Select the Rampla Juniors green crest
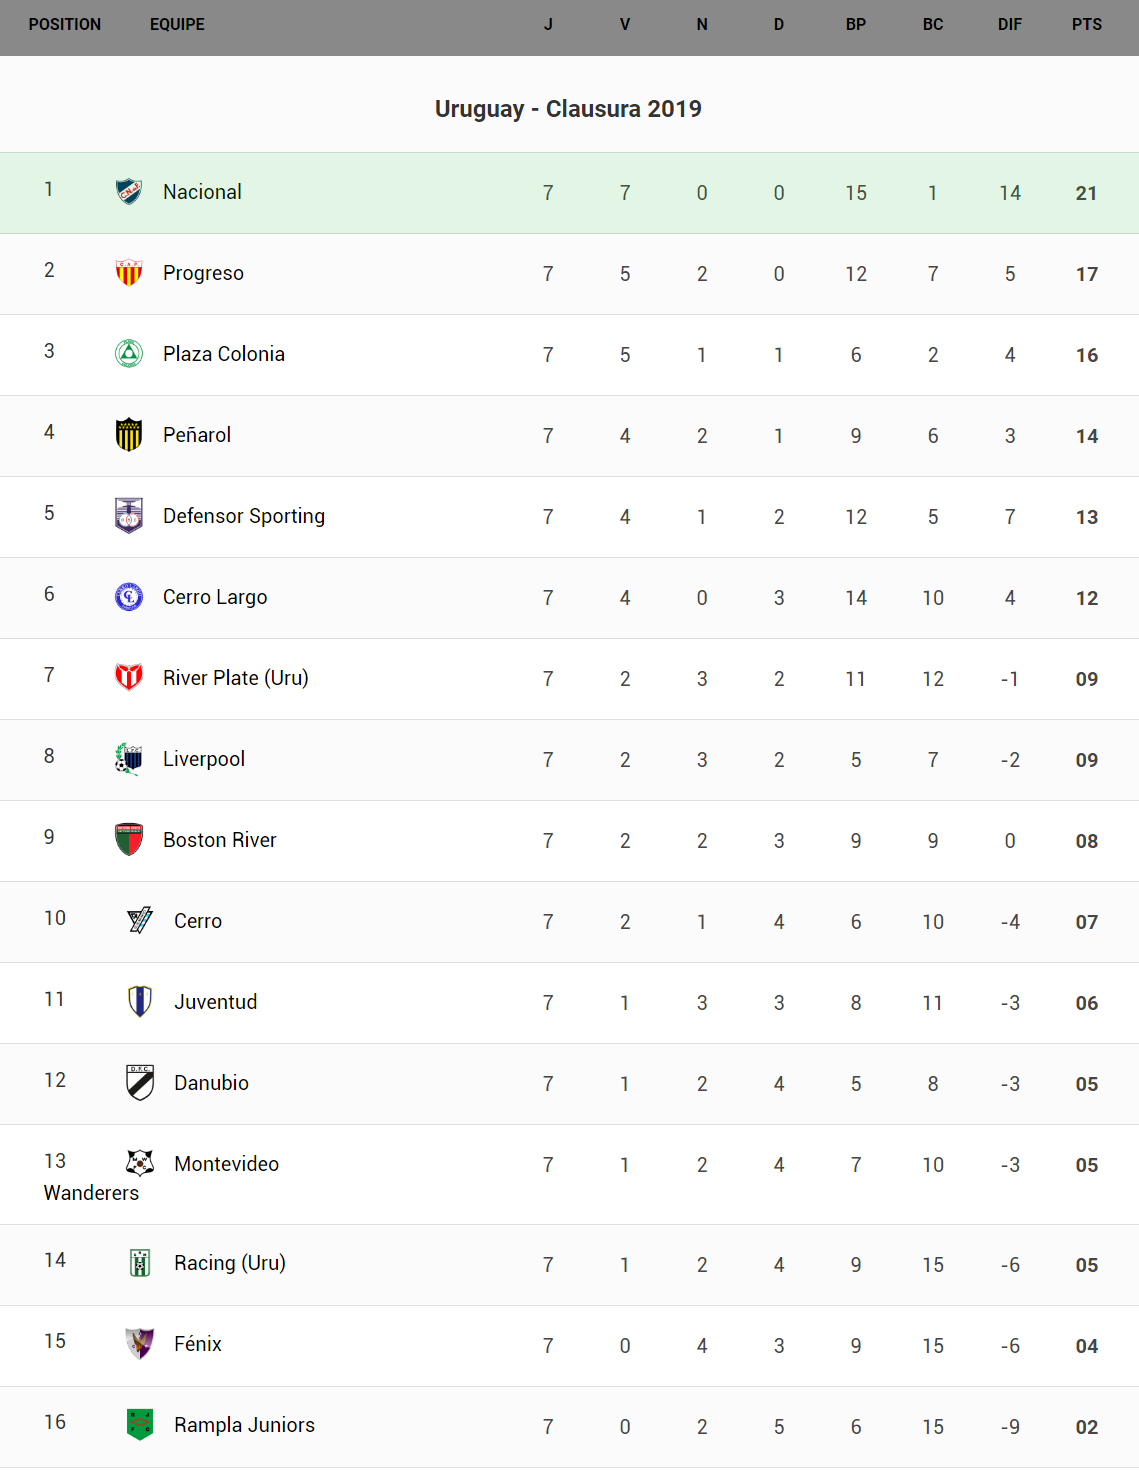This screenshot has height=1472, width=1139. (x=140, y=1424)
